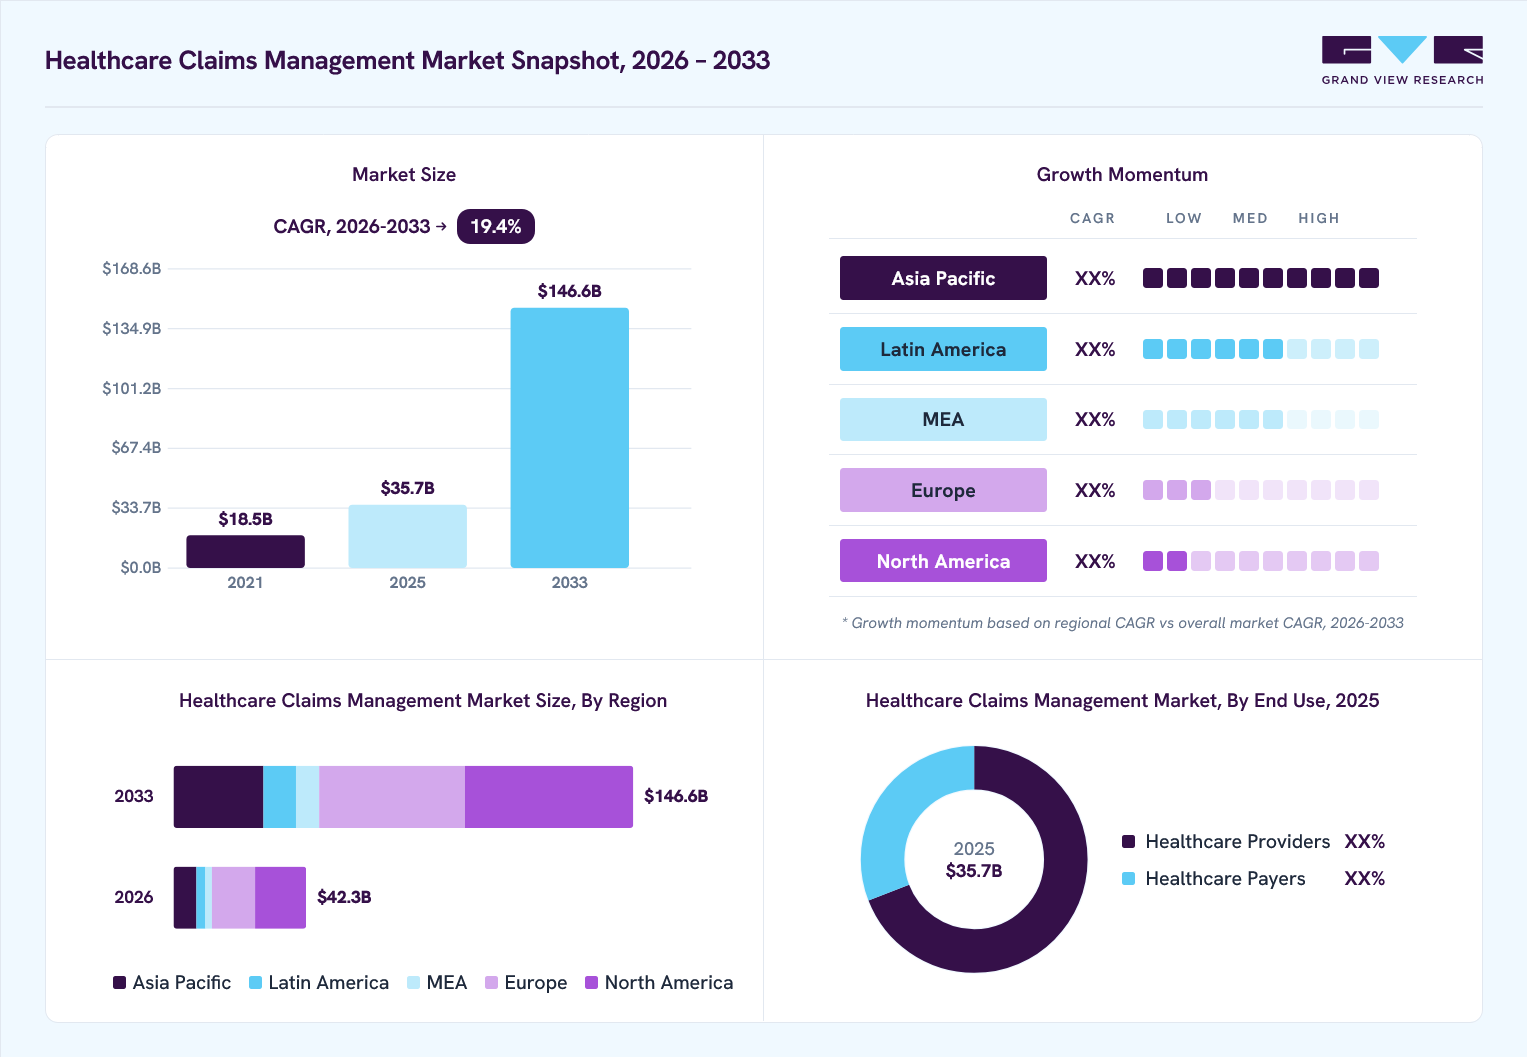Image resolution: width=1527 pixels, height=1057 pixels.
Task: Click the growth momentum footnote text
Action: 1122,623
